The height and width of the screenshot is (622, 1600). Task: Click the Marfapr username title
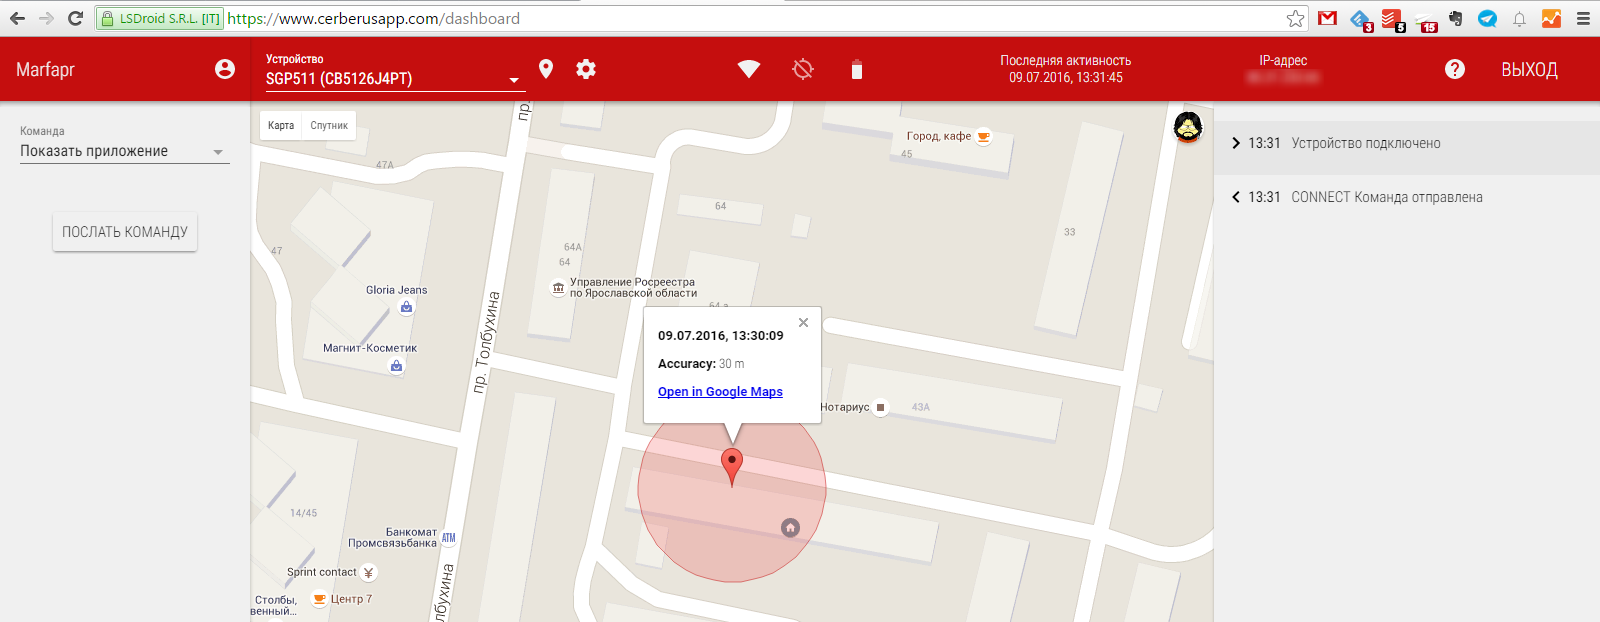(x=46, y=70)
